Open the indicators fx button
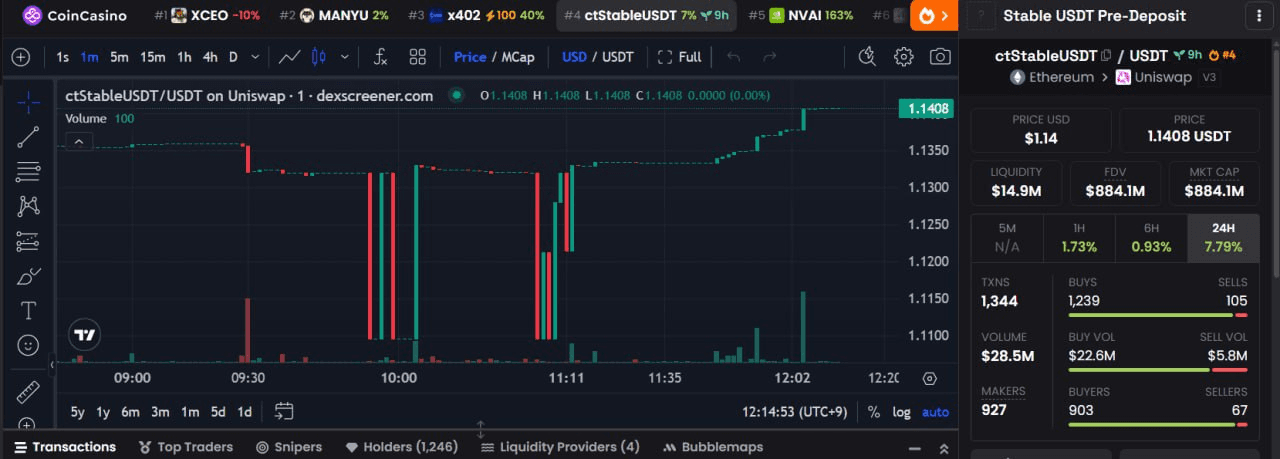Screen dimensions: 1280x459 coord(380,57)
